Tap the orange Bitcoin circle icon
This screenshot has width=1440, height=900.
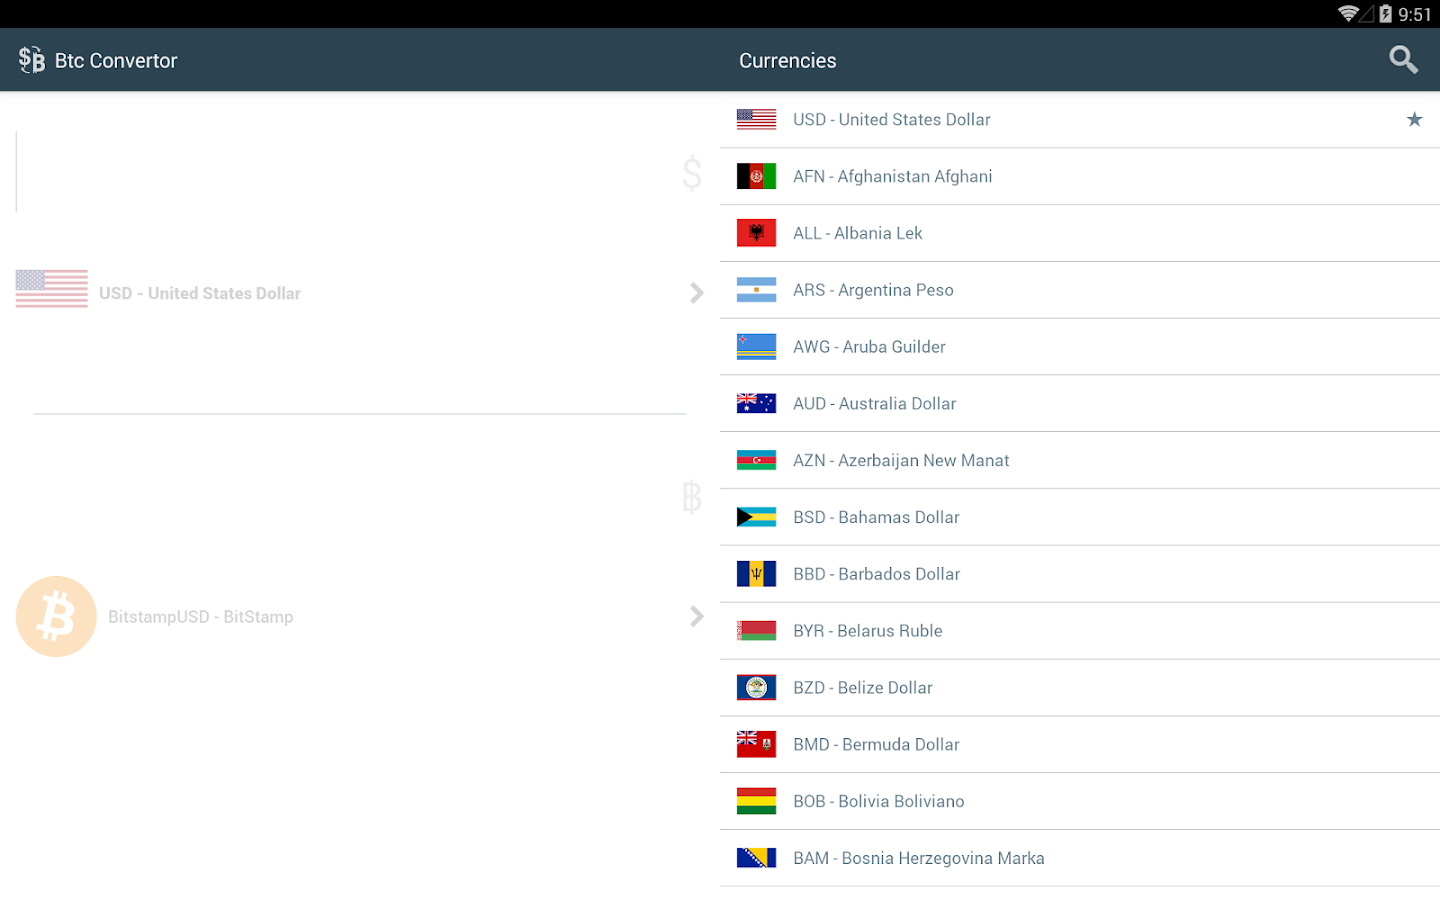pyautogui.click(x=56, y=616)
